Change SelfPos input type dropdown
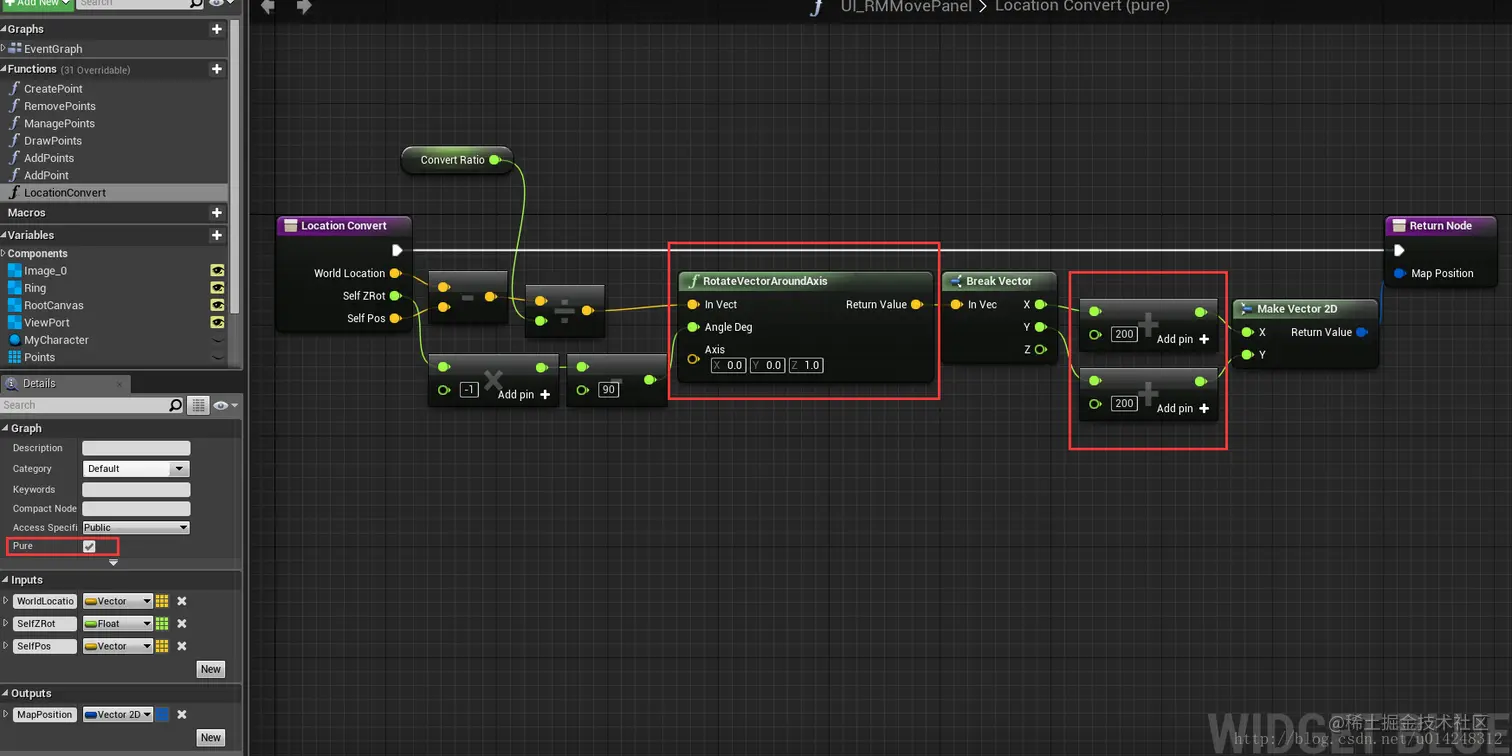The image size is (1512, 756). point(118,646)
